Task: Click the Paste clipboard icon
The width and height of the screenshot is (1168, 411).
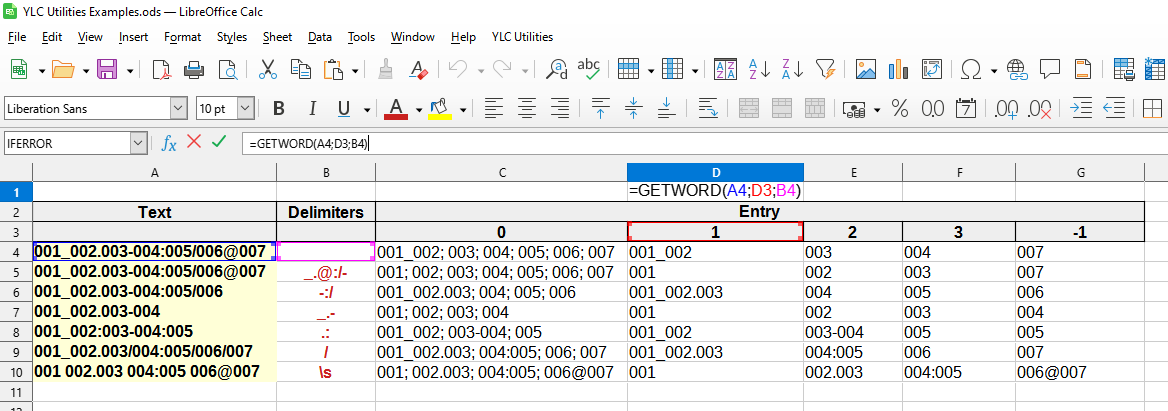Action: [x=333, y=70]
